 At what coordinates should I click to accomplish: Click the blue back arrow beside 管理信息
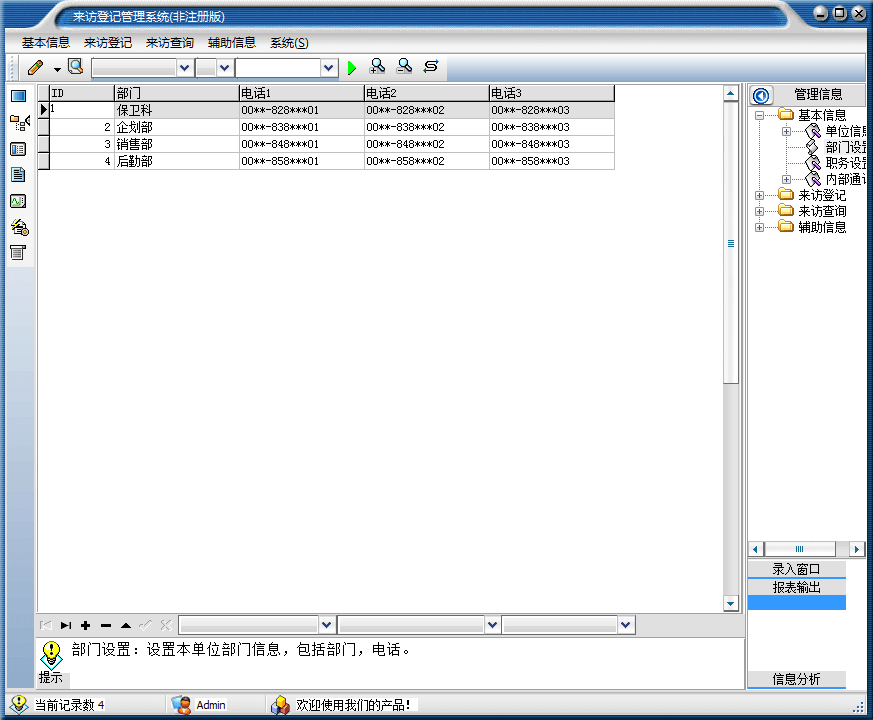click(761, 95)
